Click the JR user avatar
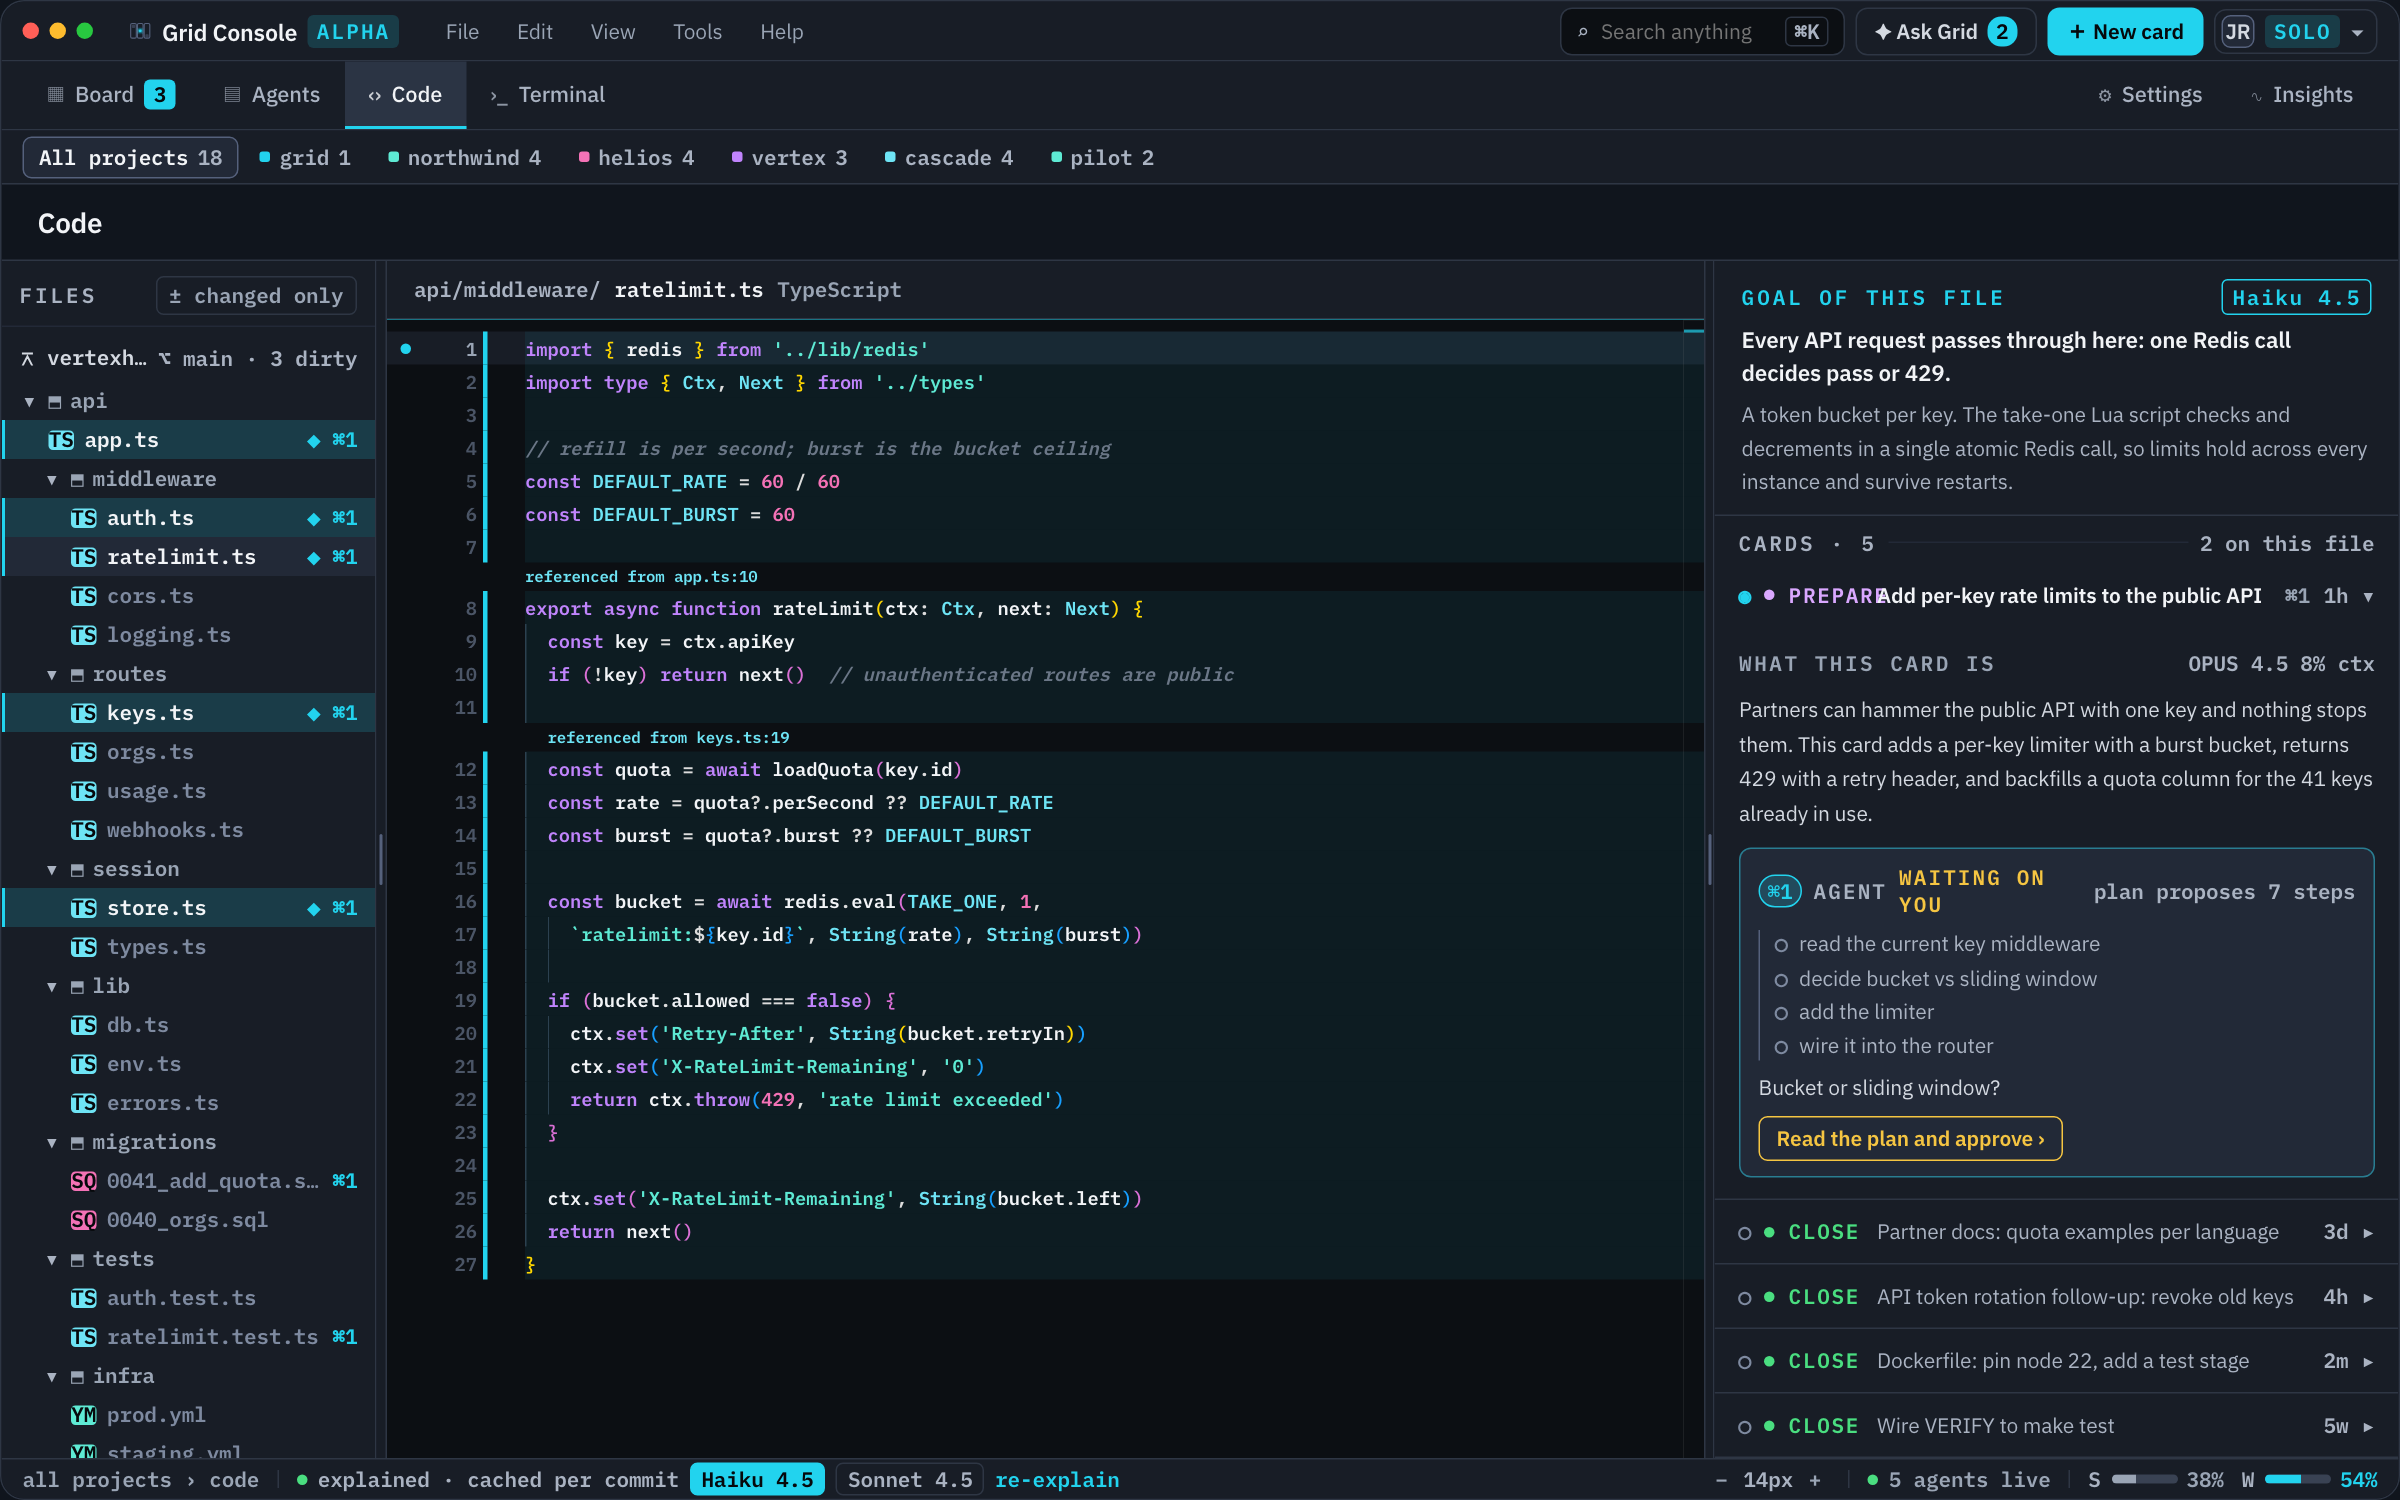The height and width of the screenshot is (1500, 2400). 2237,32
